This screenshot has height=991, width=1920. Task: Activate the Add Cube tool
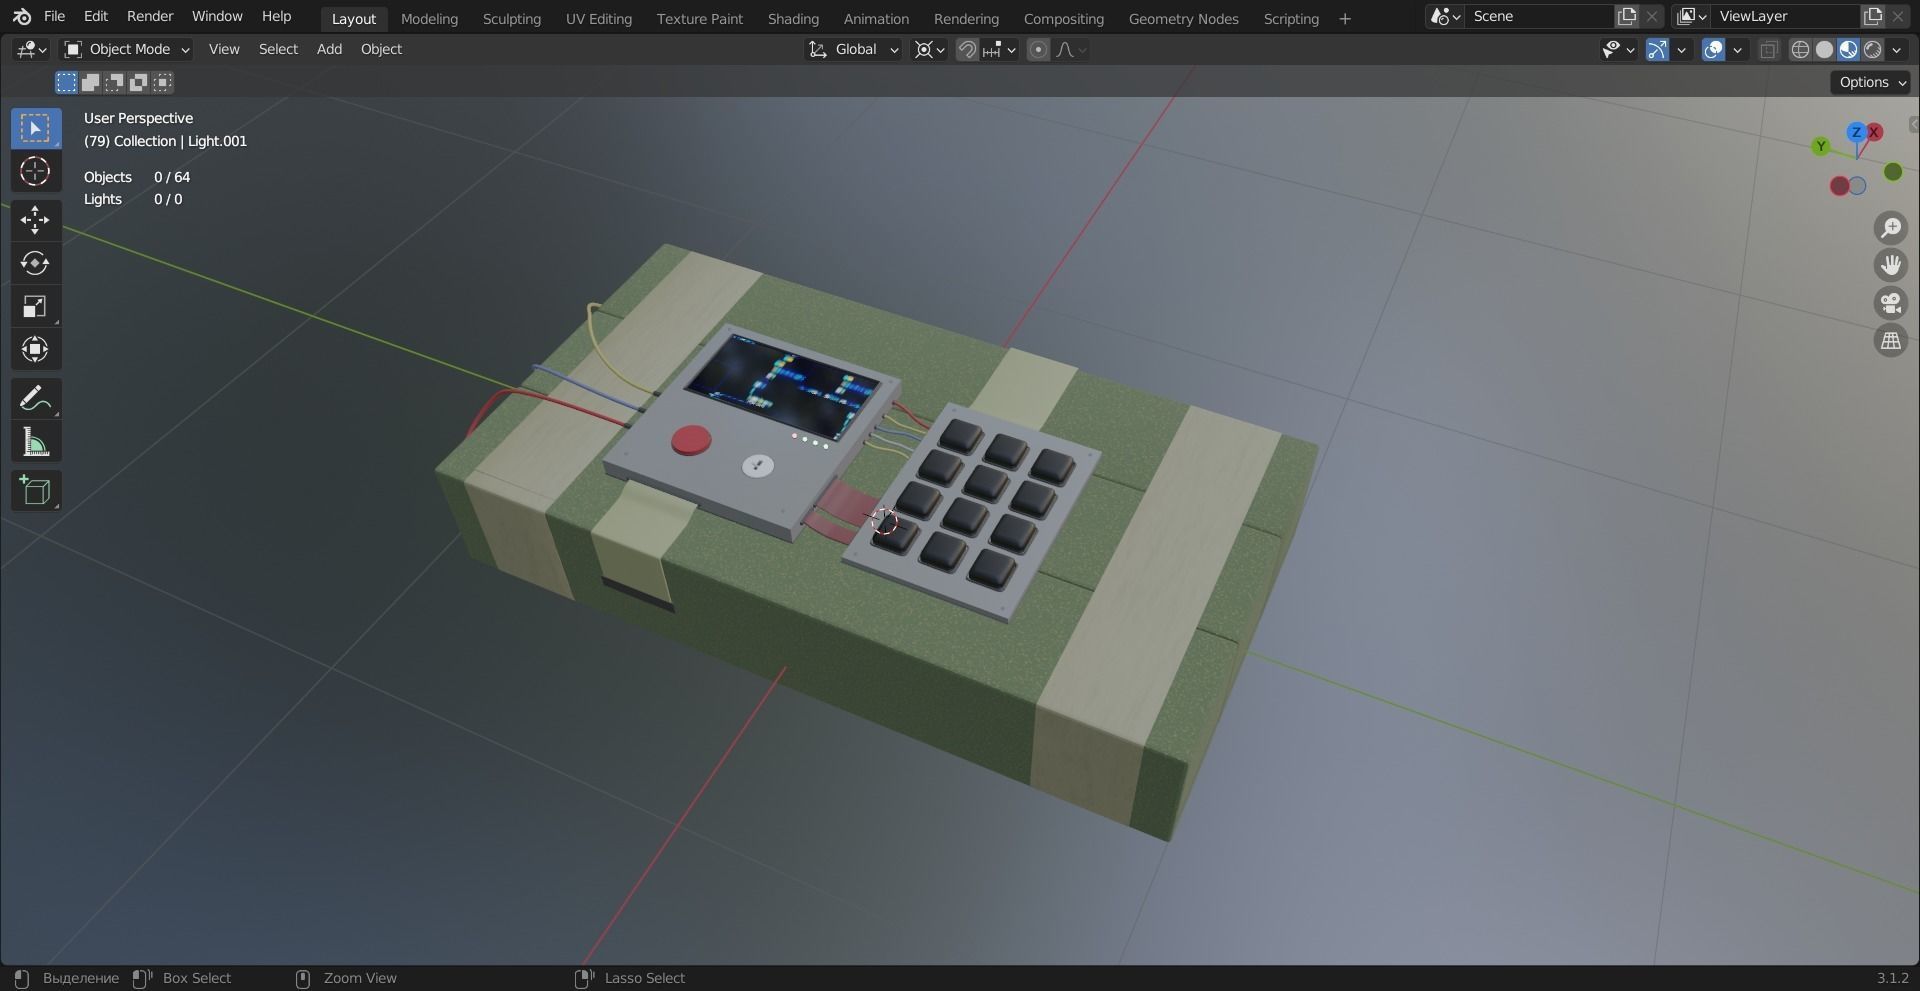(35, 490)
